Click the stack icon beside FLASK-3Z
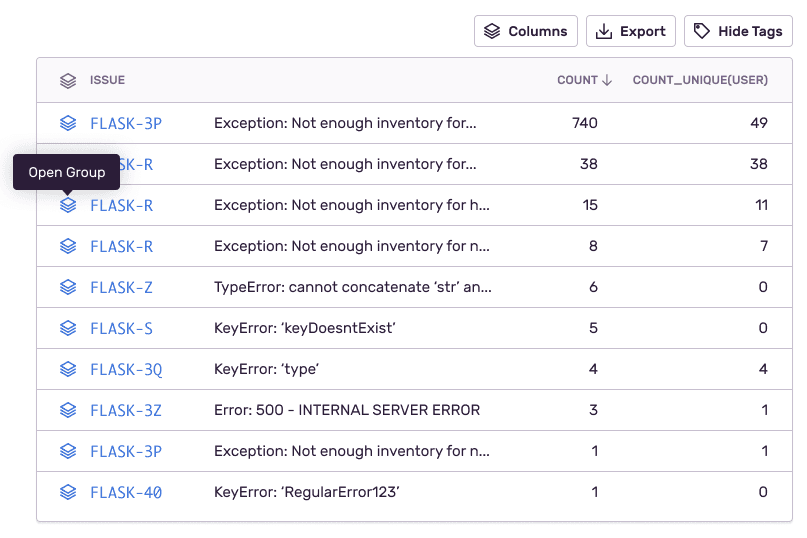Image resolution: width=807 pixels, height=538 pixels. click(x=68, y=410)
